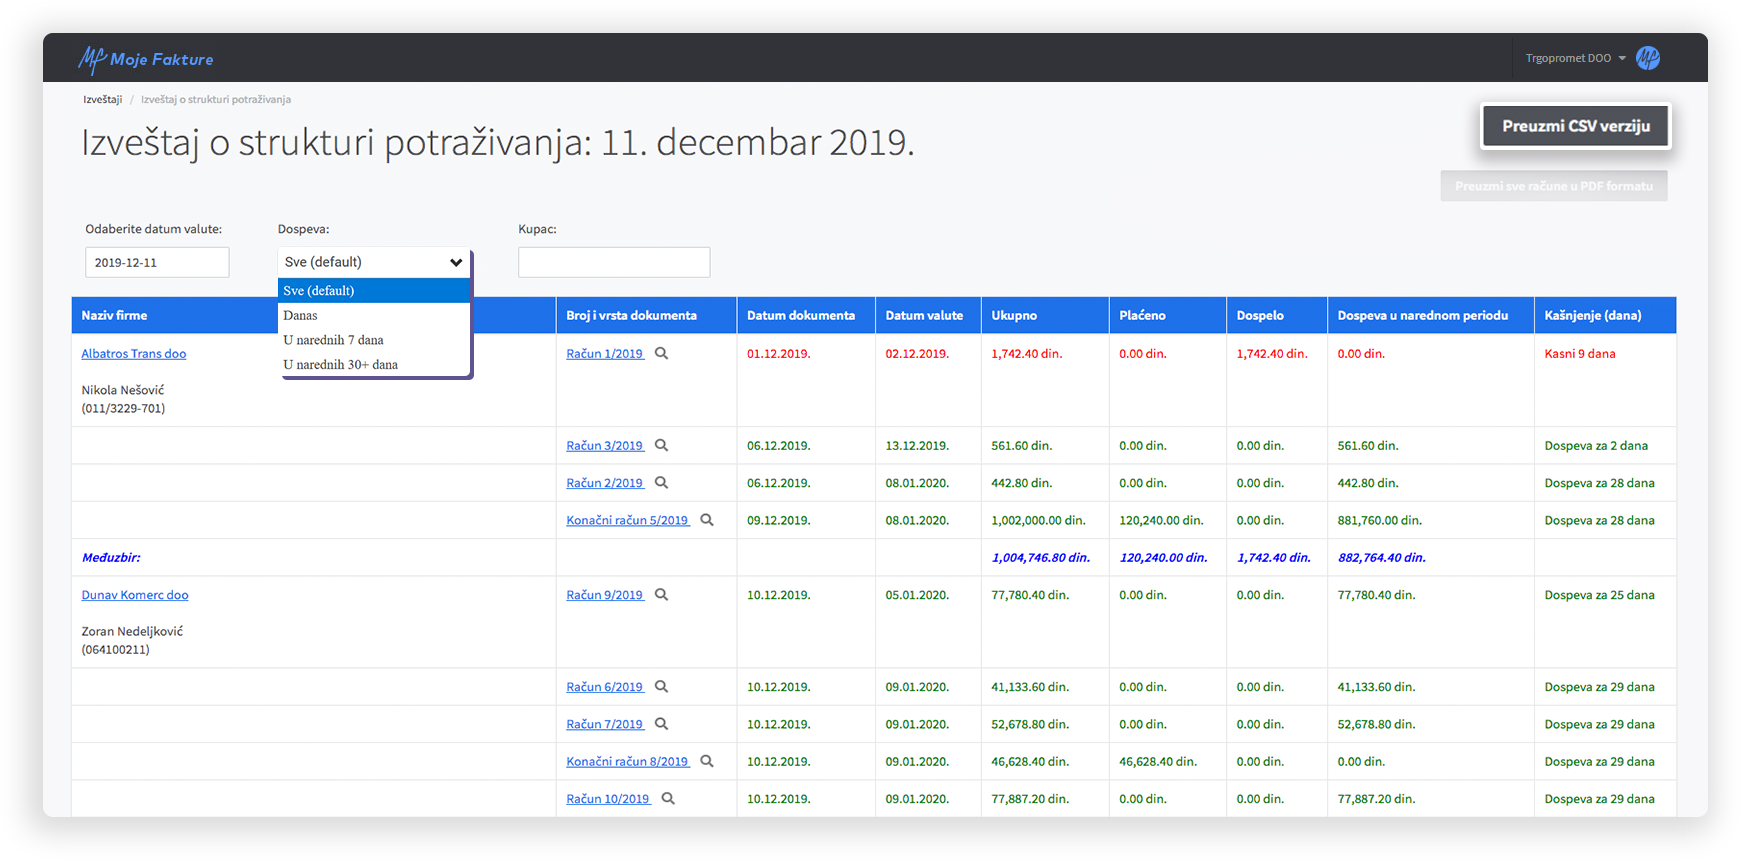1741x860 pixels.
Task: Expand the Trgopromet DOO company dropdown
Action: tap(1574, 58)
